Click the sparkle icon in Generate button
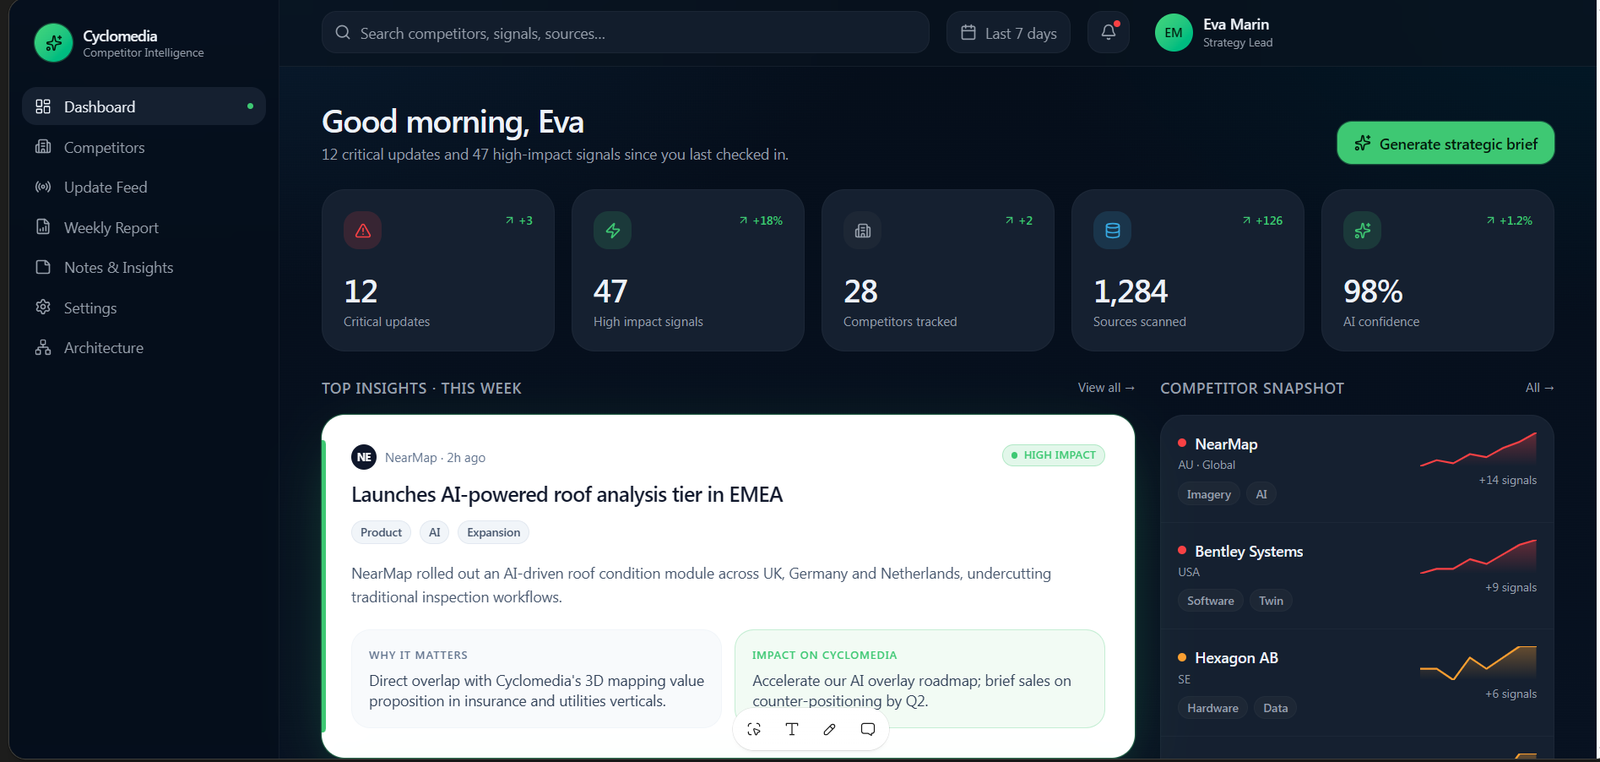1600x762 pixels. (x=1362, y=143)
